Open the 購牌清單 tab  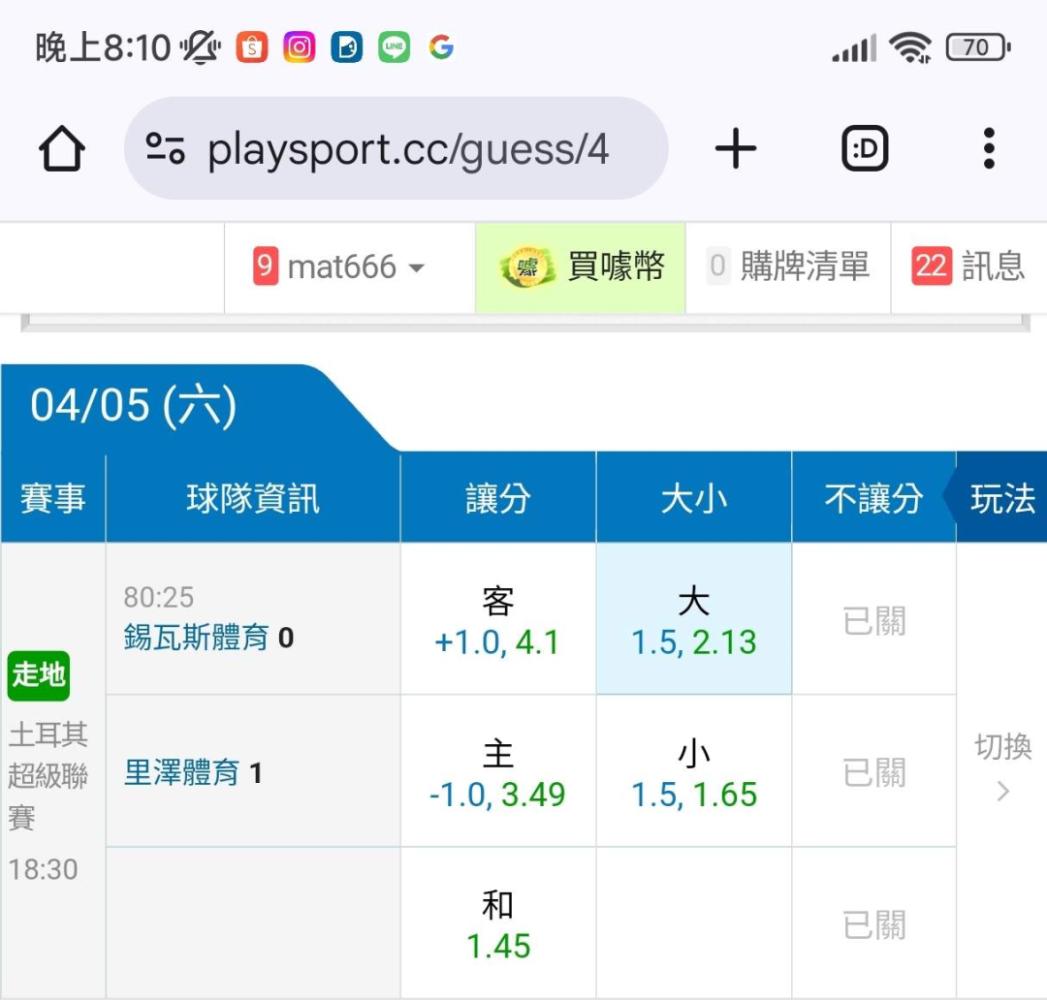click(788, 267)
